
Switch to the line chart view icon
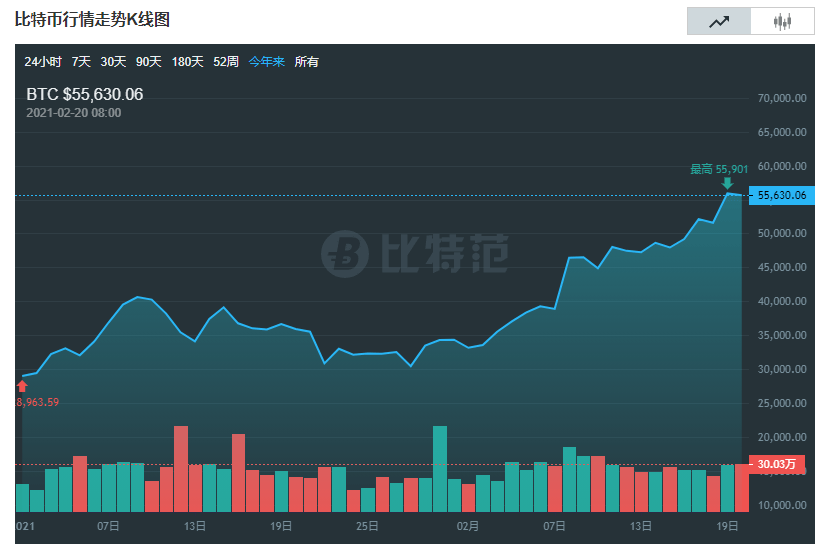tap(718, 21)
